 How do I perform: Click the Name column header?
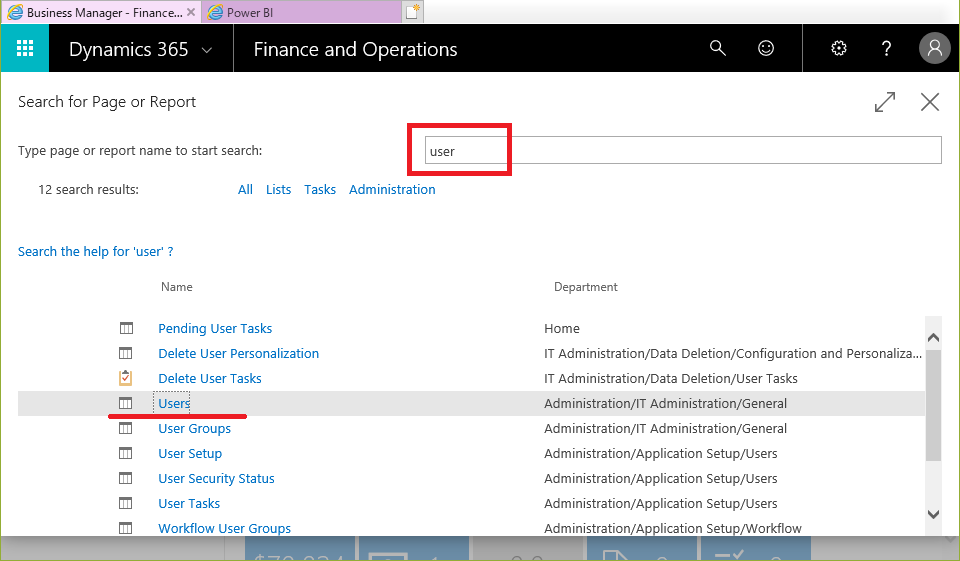point(176,287)
